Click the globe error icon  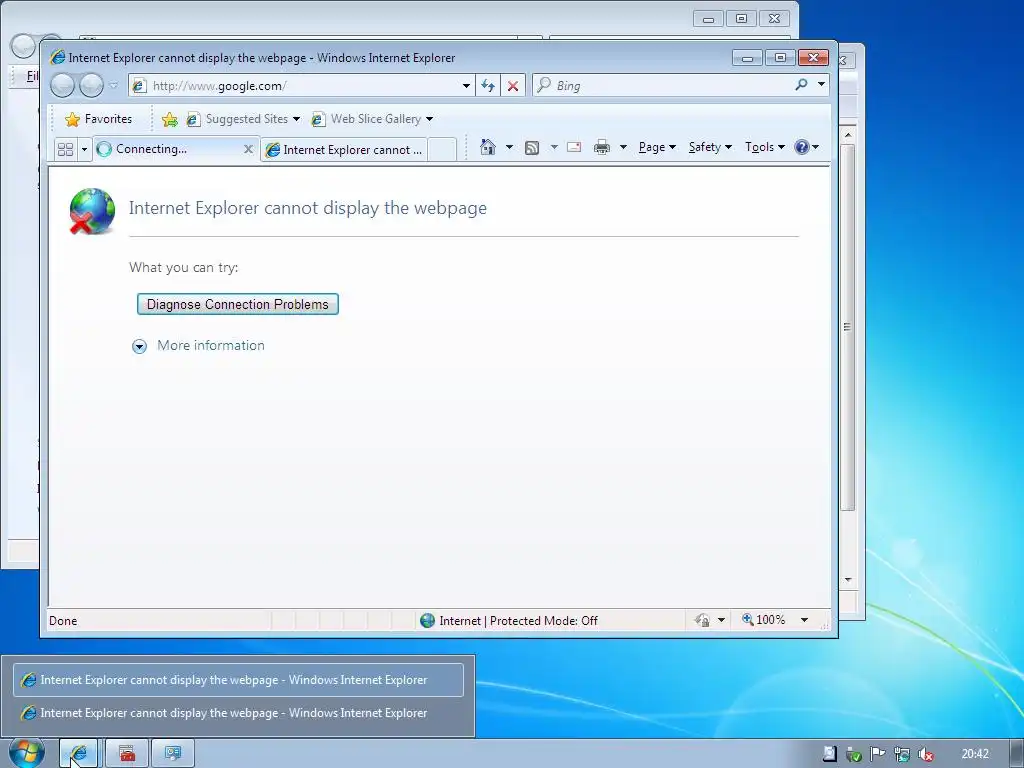(92, 211)
